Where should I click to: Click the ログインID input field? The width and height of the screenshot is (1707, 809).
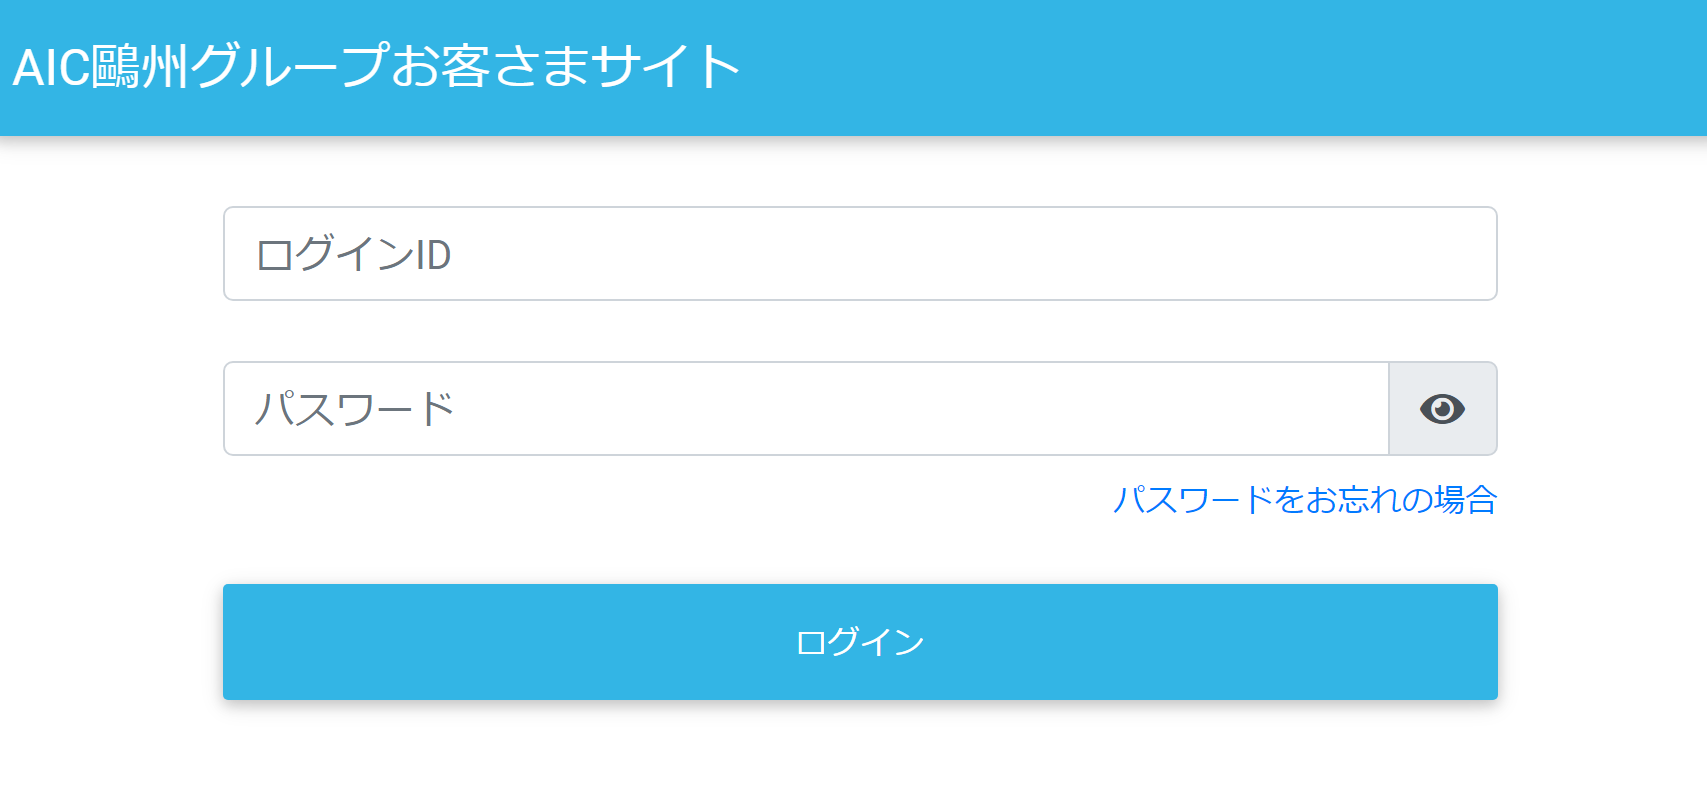[x=859, y=254]
